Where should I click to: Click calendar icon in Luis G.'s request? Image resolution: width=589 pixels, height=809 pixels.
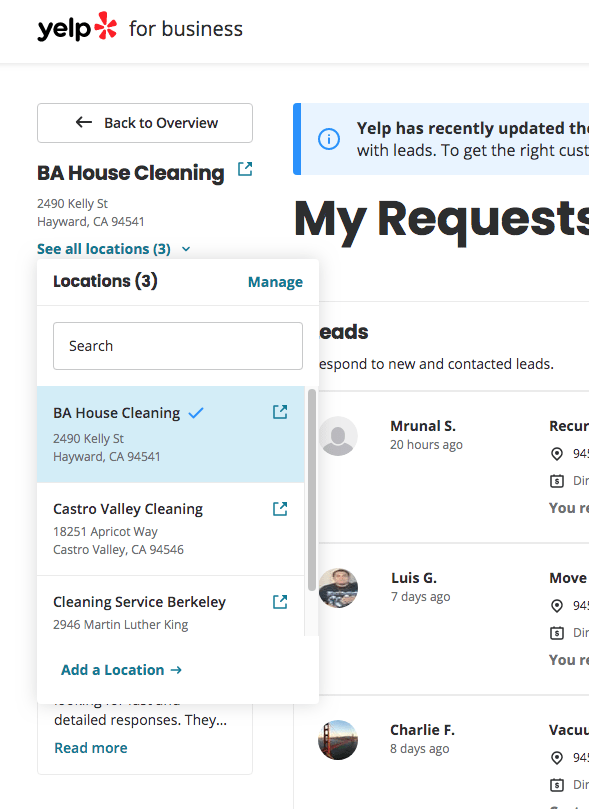(x=557, y=633)
